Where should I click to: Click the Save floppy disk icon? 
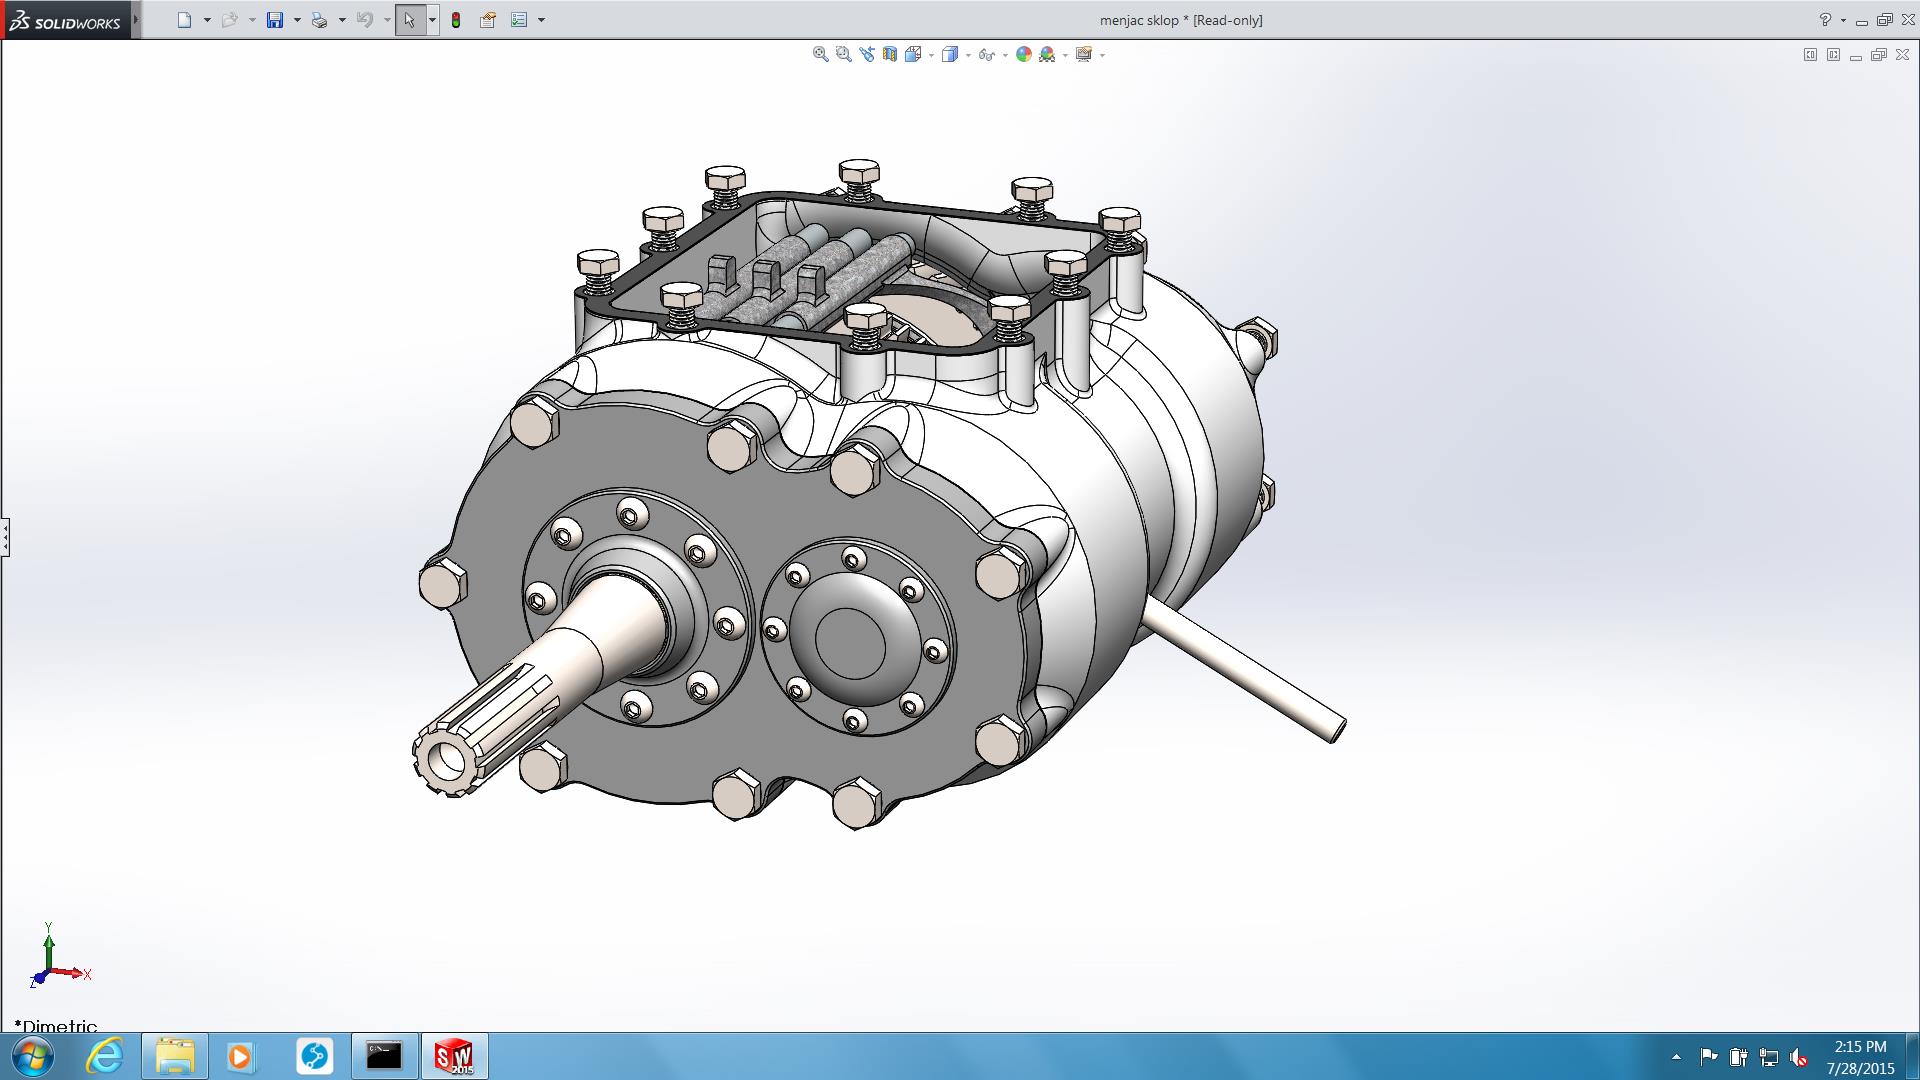point(275,20)
